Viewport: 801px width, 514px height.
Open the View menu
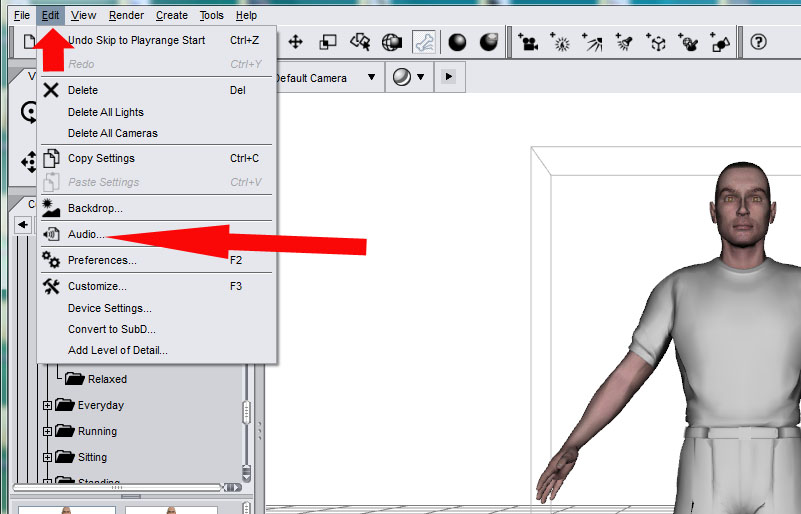(x=83, y=15)
